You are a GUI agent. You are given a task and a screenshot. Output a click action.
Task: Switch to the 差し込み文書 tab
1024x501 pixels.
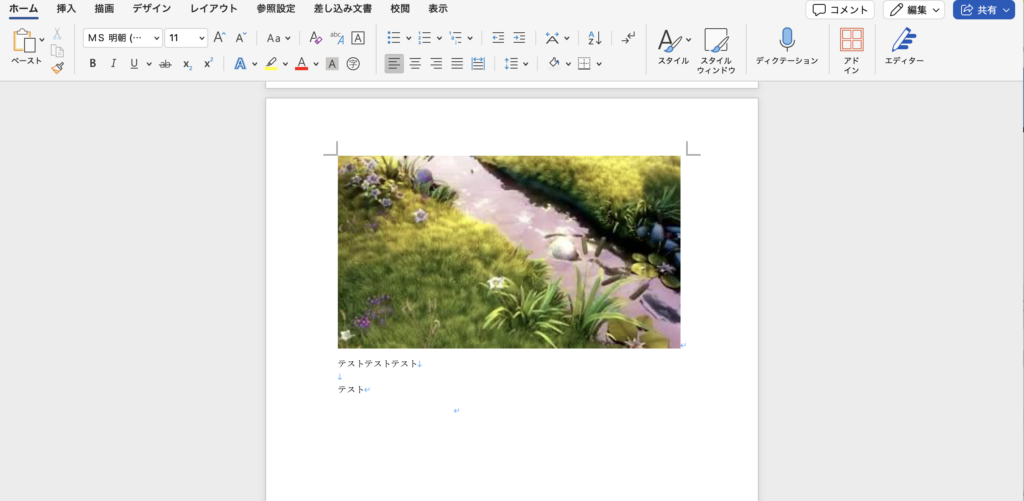point(343,9)
